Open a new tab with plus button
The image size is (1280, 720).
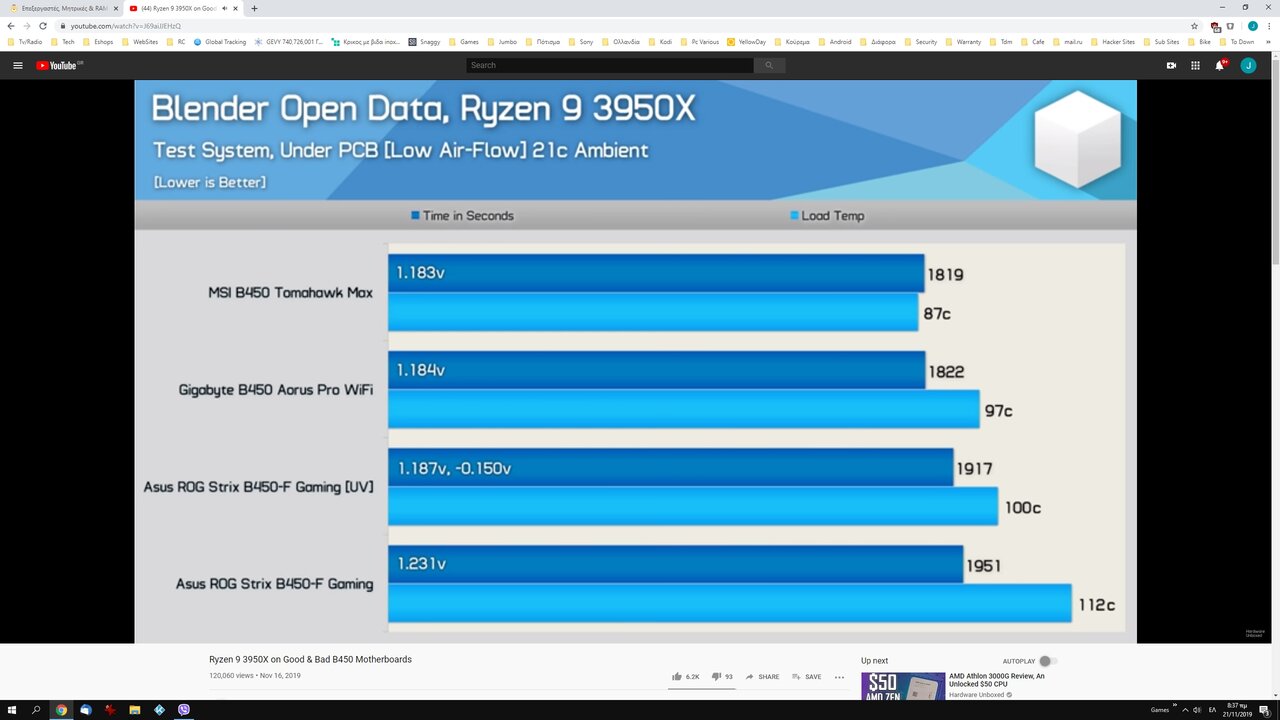(x=254, y=8)
